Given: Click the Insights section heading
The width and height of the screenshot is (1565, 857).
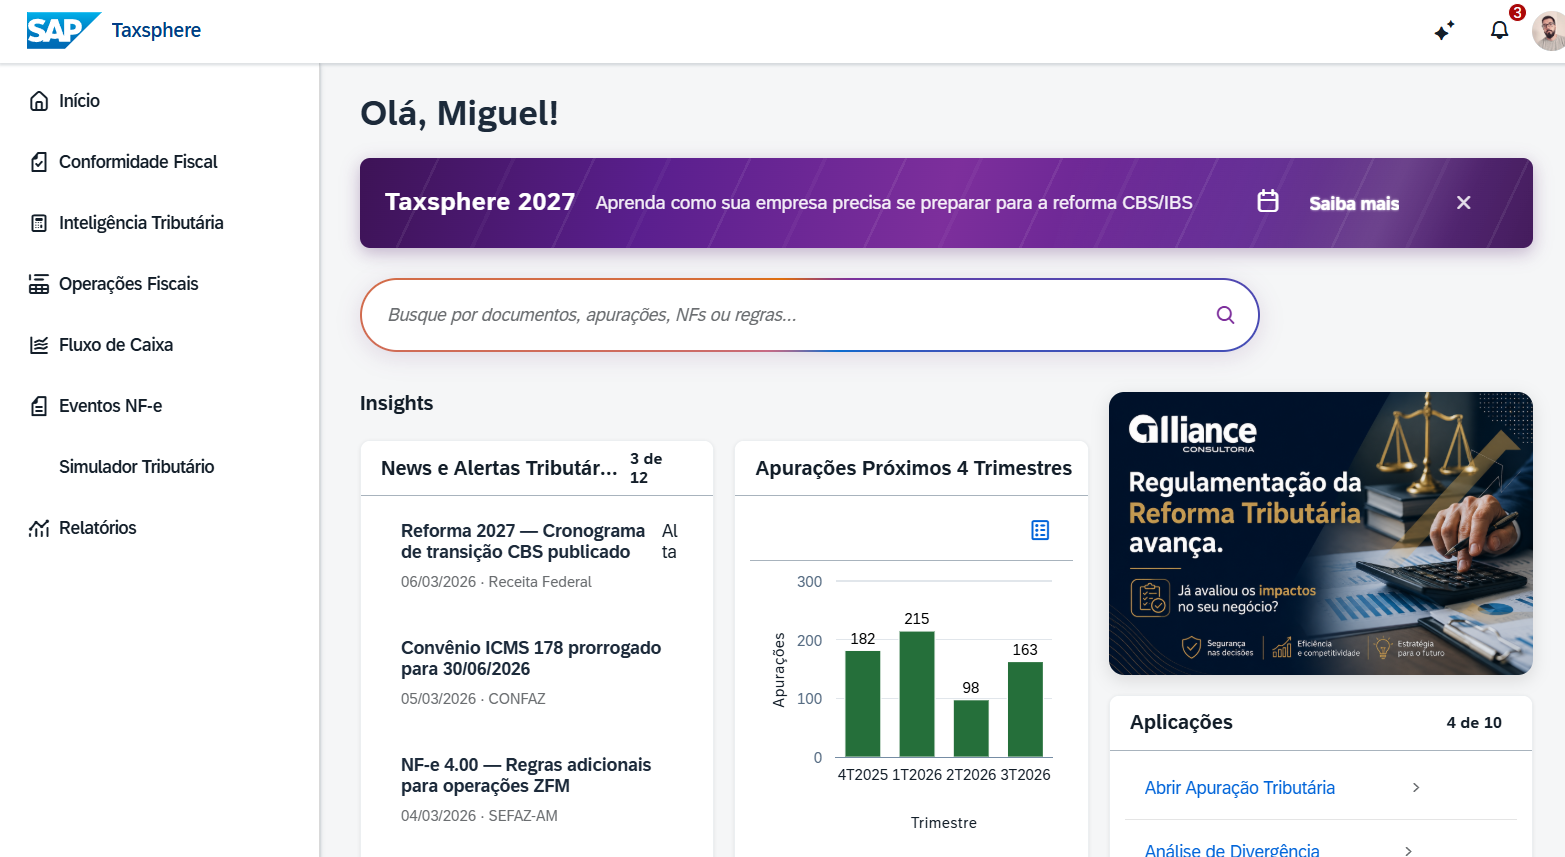Looking at the screenshot, I should tap(397, 403).
